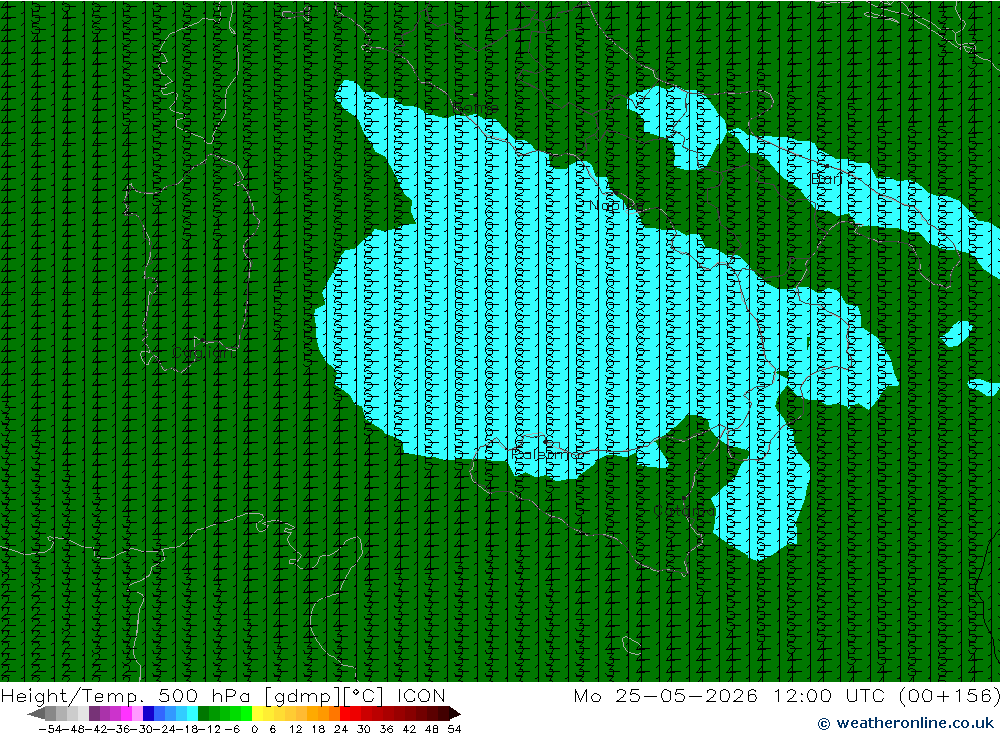Click the Cagliari city label
Screen dimensions: 1000x733
tap(203, 353)
